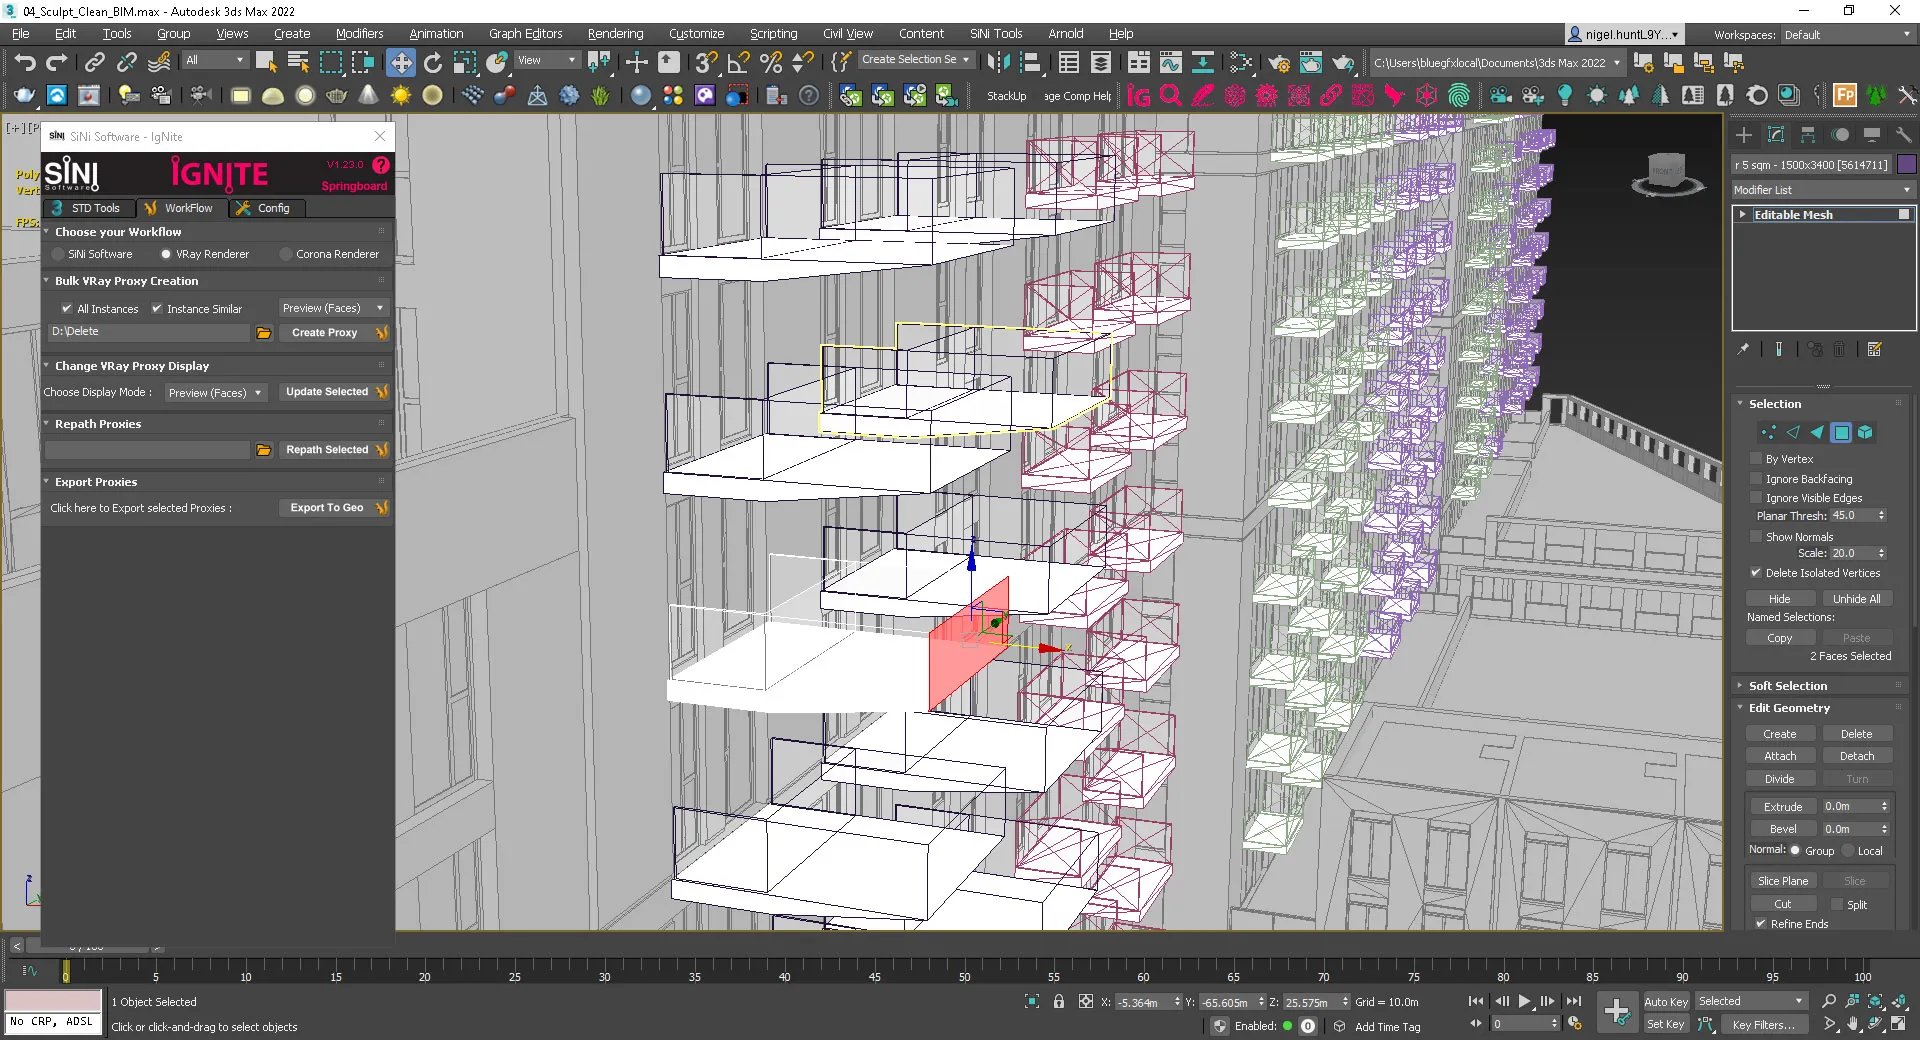This screenshot has width=1920, height=1040.
Task: Click the Mirror tool icon
Action: click(998, 63)
